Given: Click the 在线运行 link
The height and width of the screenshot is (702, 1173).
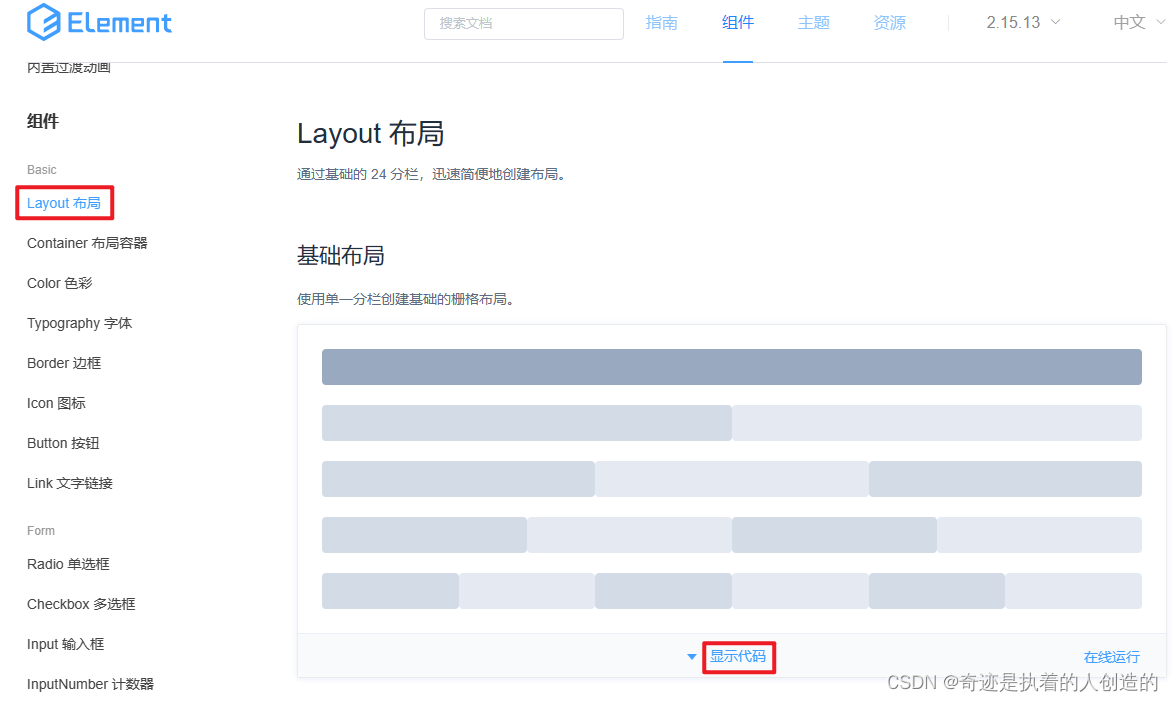Looking at the screenshot, I should pos(1111,657).
